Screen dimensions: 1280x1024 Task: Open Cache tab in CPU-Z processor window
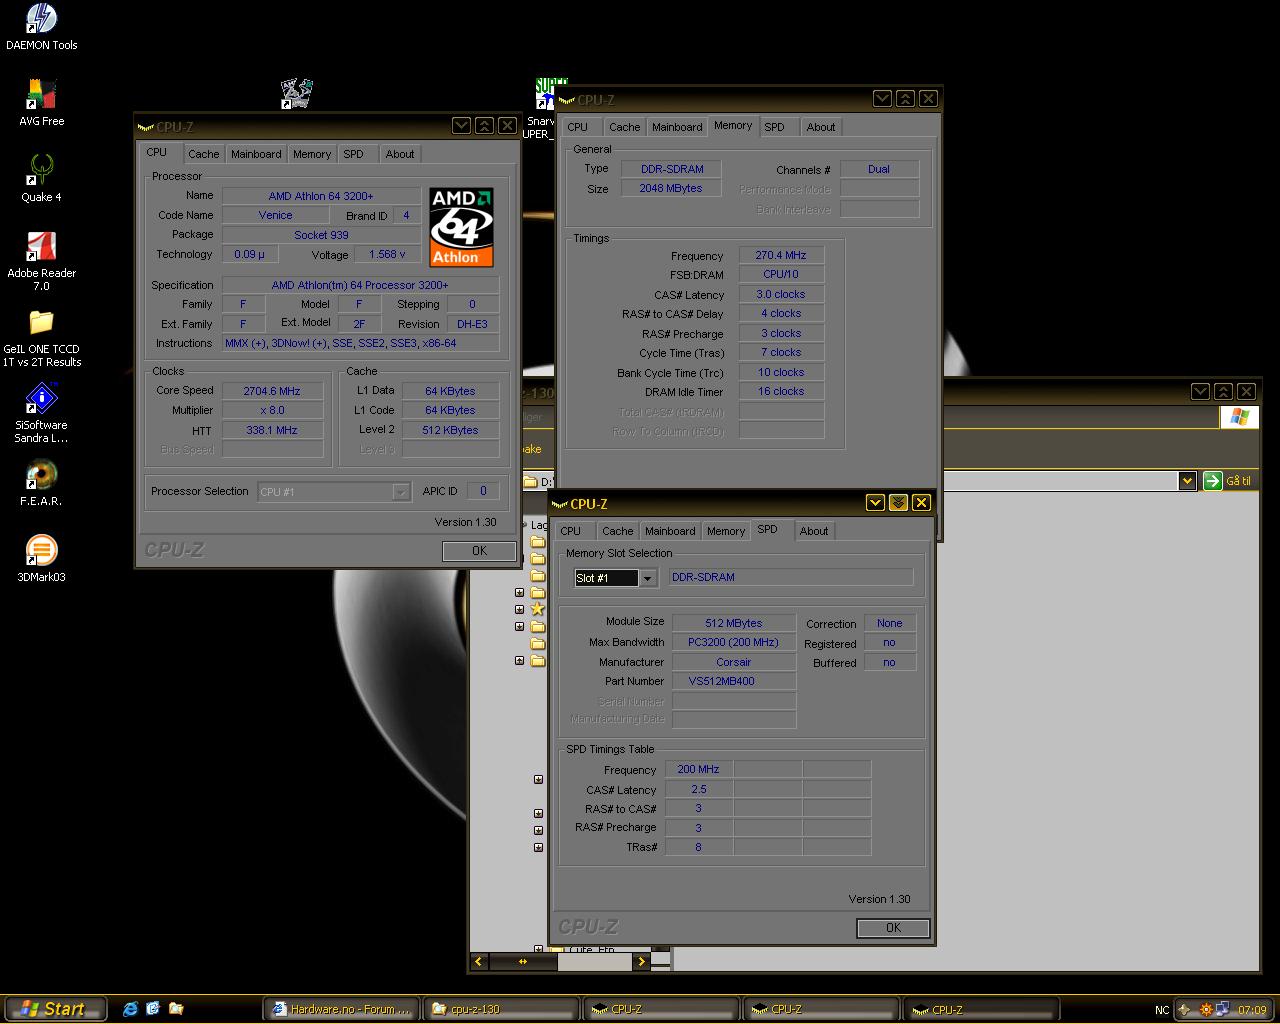click(x=204, y=154)
